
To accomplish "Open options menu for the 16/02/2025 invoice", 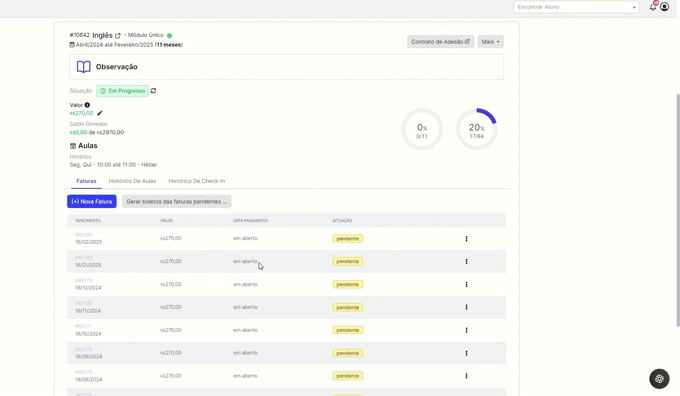I will (x=466, y=239).
